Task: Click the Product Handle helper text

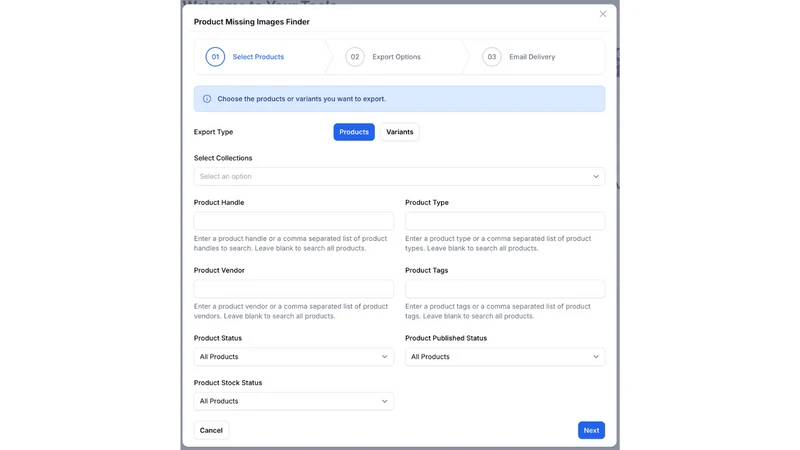Action: 291,243
